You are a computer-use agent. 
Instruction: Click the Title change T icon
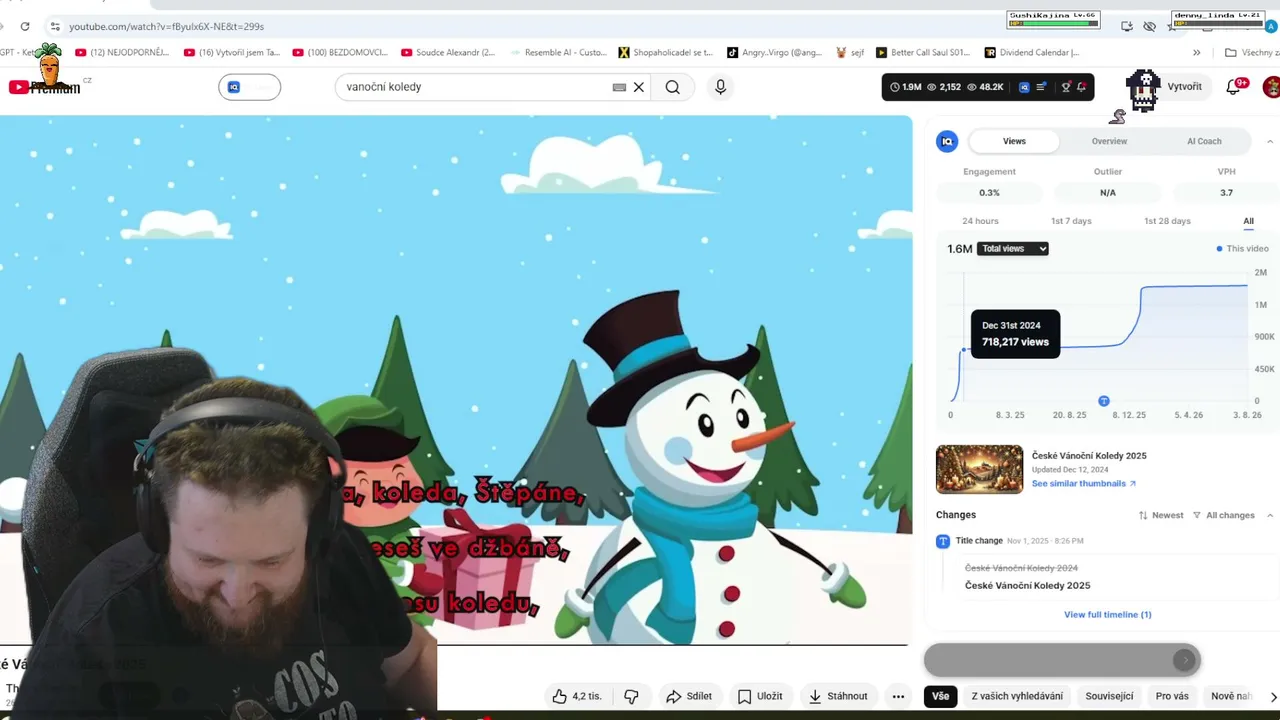coord(943,541)
